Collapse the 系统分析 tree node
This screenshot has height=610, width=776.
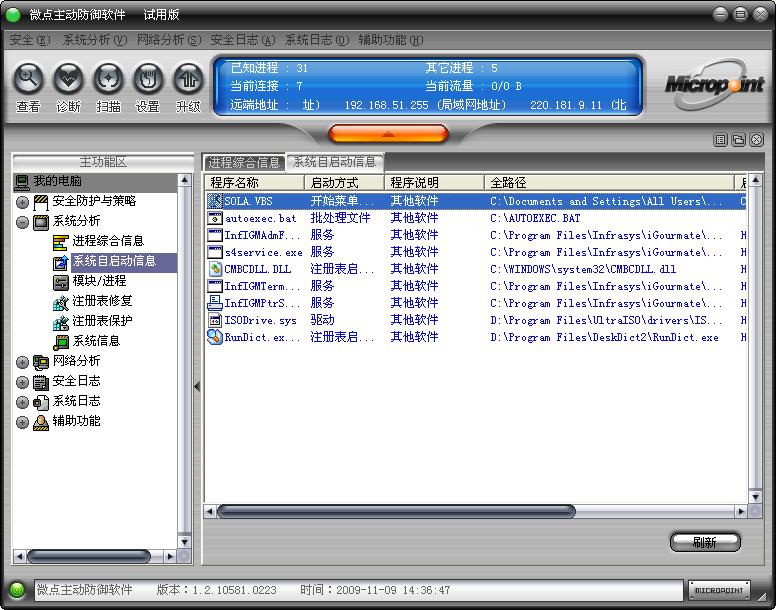point(22,222)
